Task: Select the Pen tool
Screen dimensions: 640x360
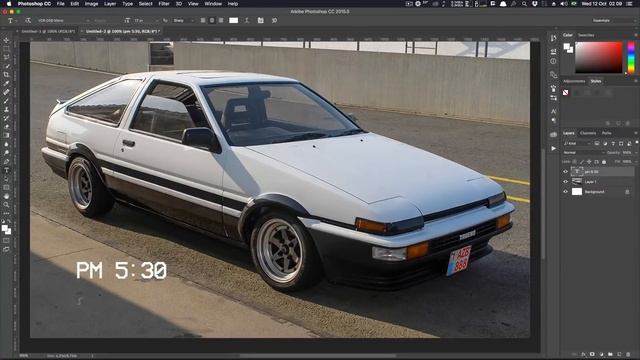Action: point(6,162)
